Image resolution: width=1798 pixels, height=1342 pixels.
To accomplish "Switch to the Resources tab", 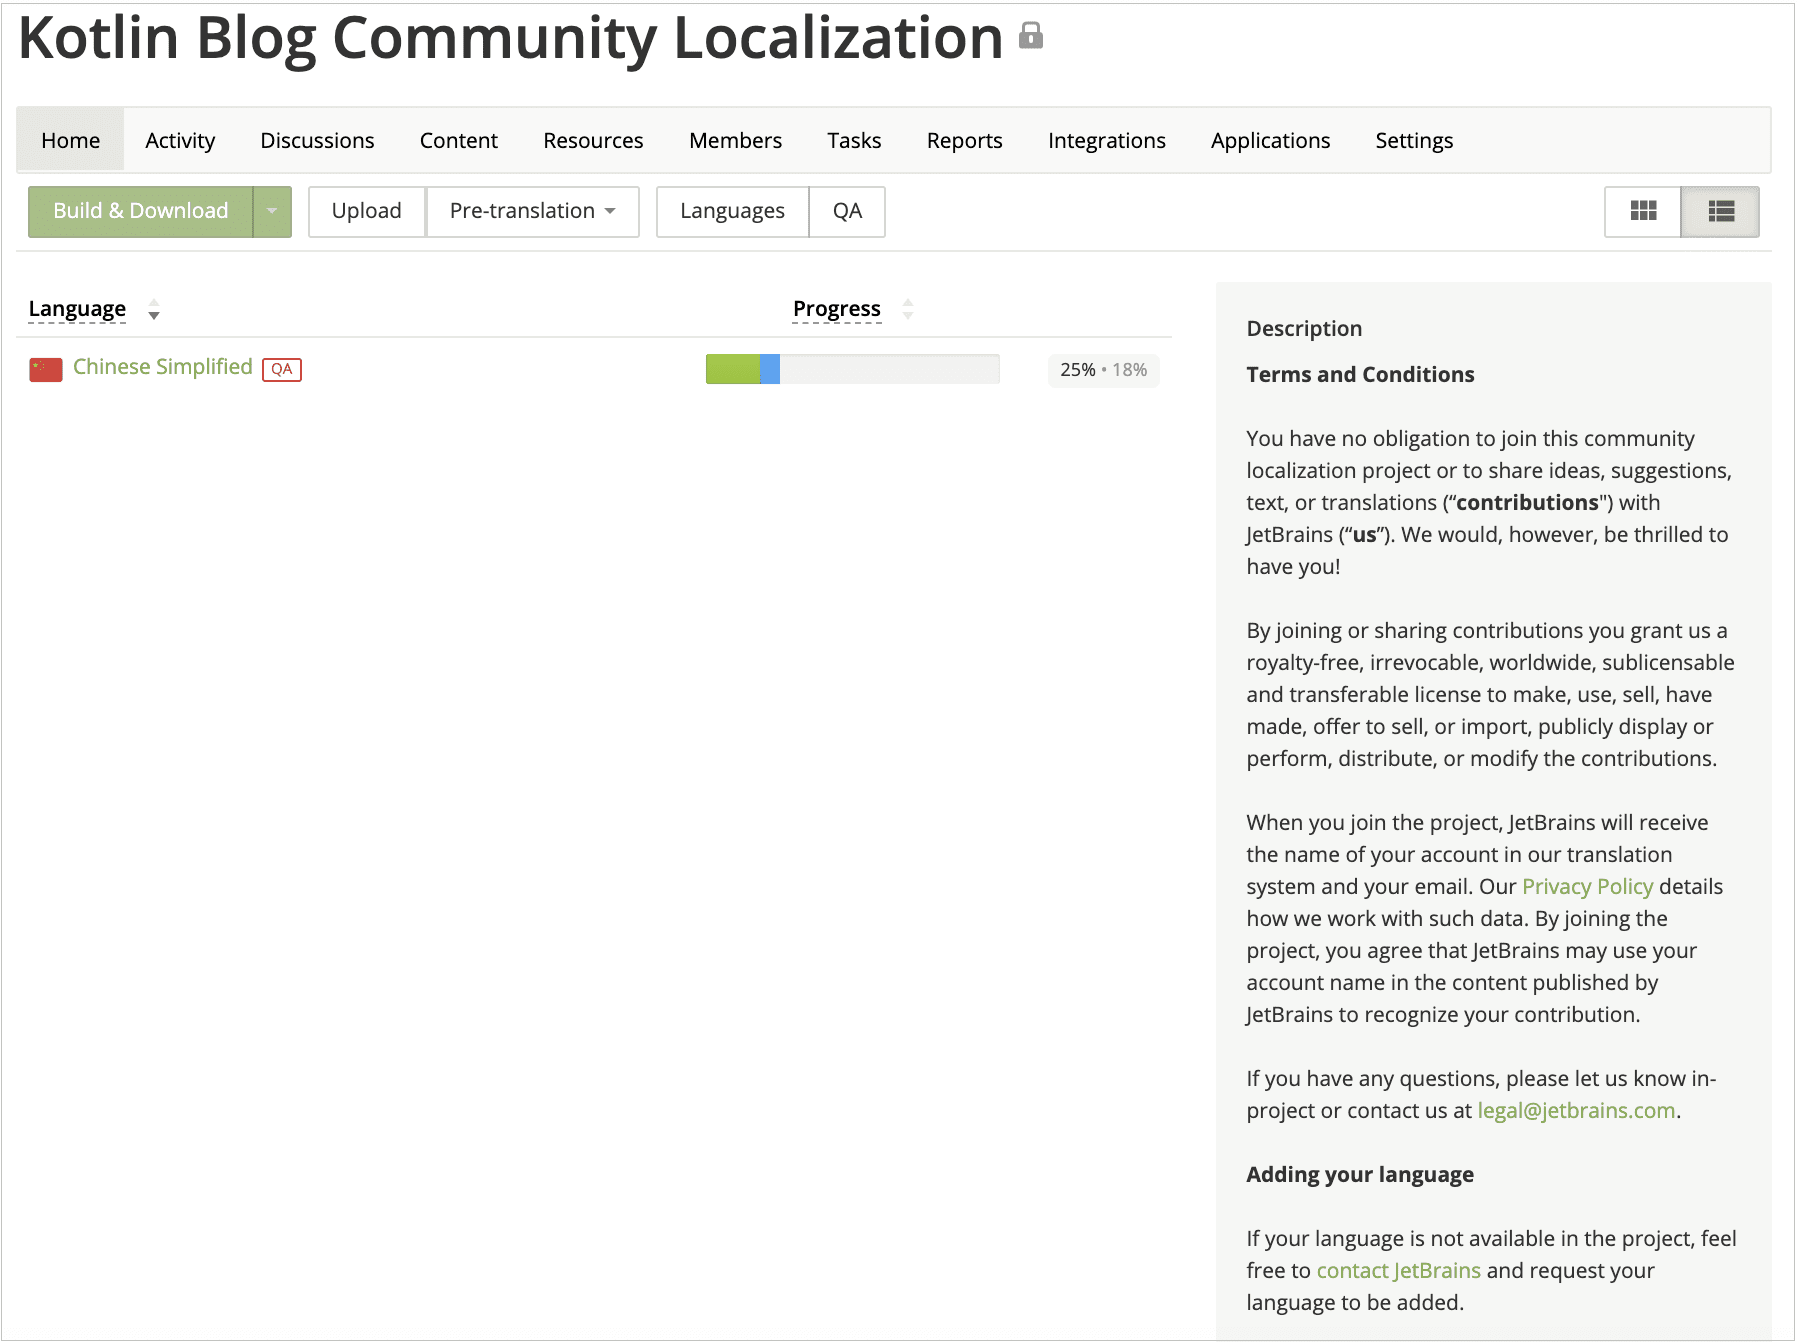I will [x=593, y=140].
